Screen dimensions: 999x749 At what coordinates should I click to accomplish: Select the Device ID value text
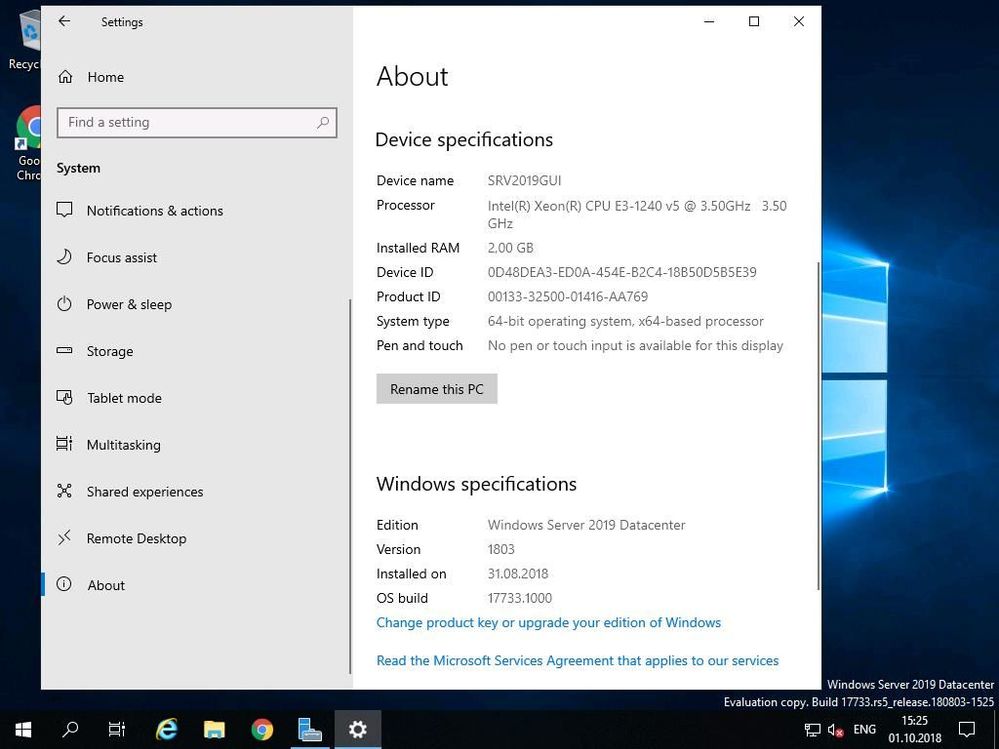coord(622,273)
